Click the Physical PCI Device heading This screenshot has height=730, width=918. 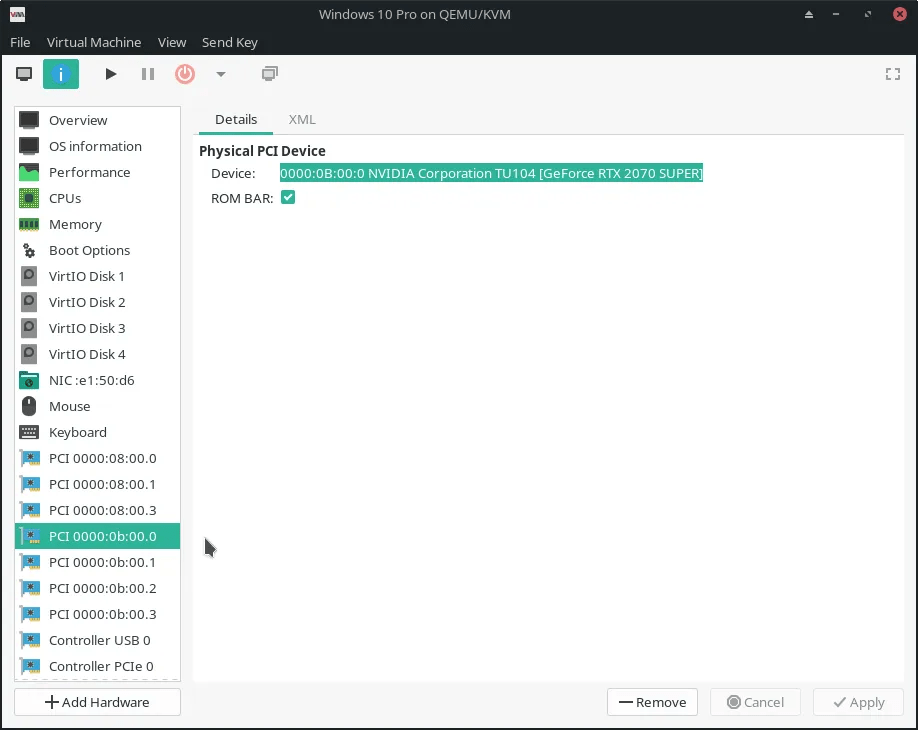(x=262, y=151)
